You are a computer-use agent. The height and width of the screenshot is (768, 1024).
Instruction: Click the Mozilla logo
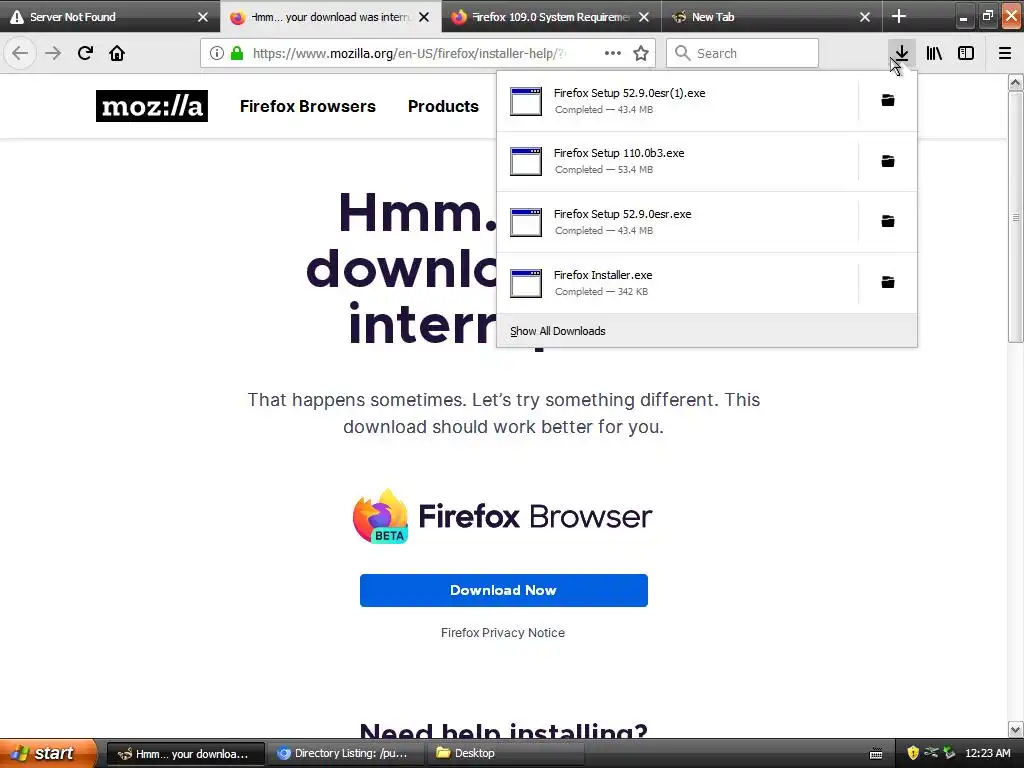tap(152, 106)
